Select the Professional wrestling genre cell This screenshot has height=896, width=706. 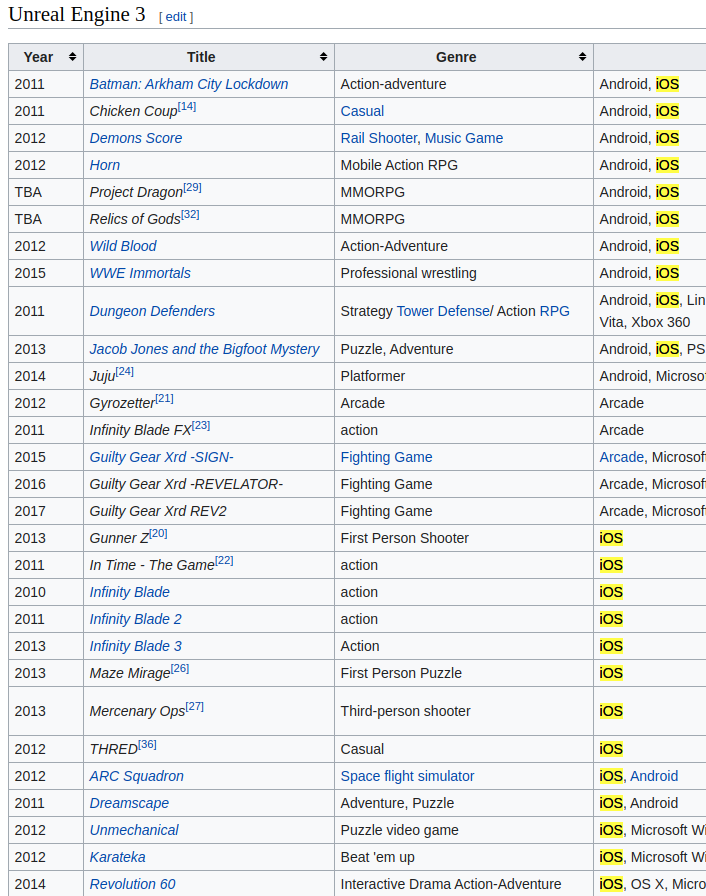click(x=464, y=273)
